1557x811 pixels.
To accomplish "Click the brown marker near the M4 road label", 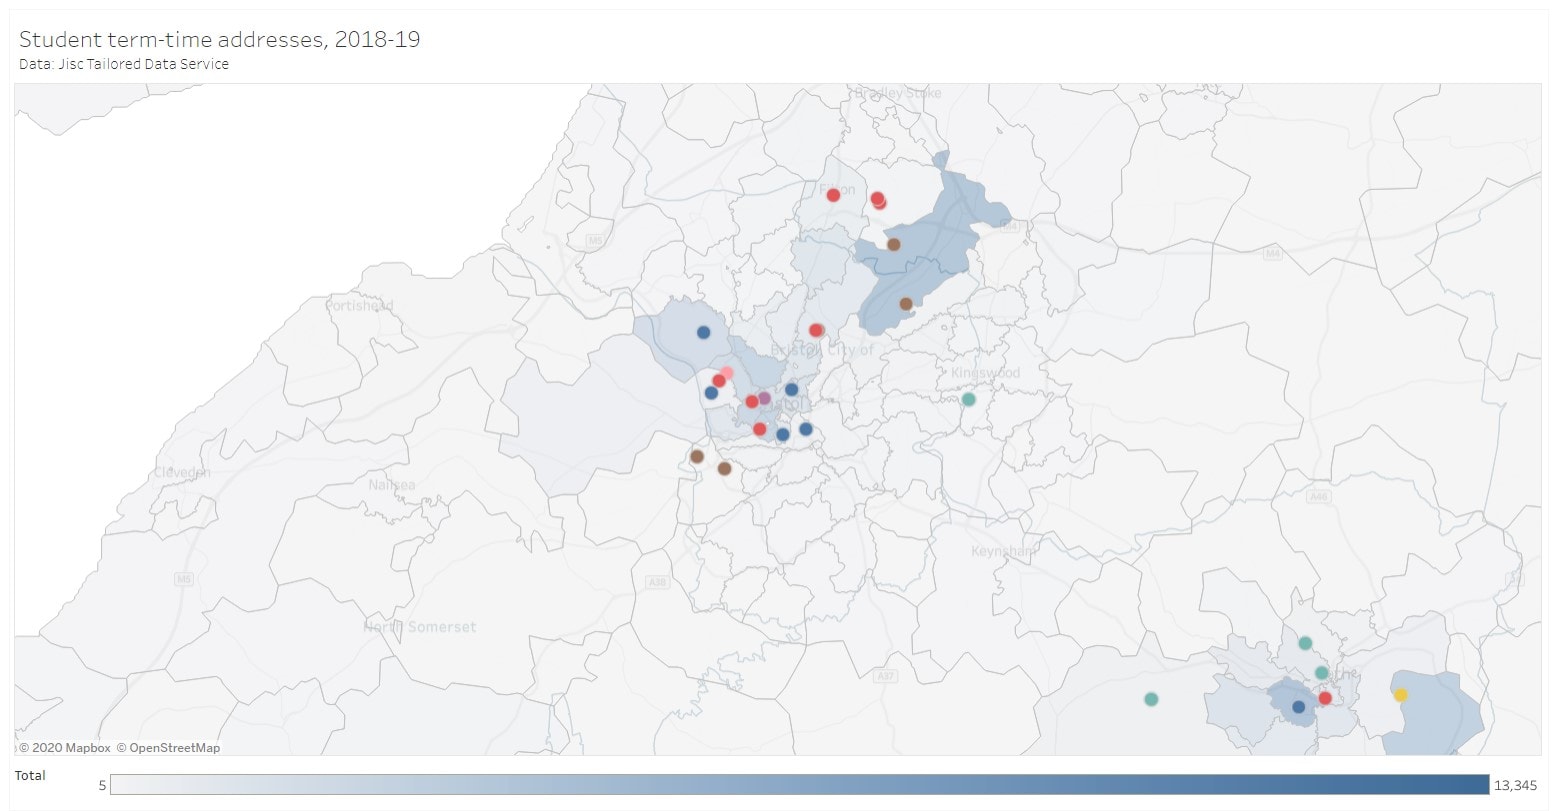I will (x=895, y=243).
